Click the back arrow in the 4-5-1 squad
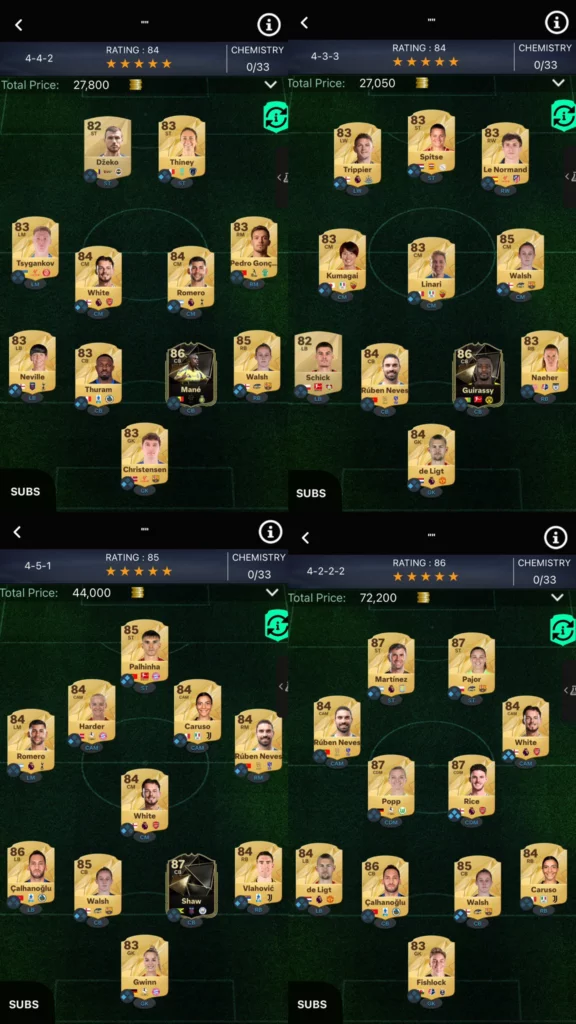 (x=18, y=532)
